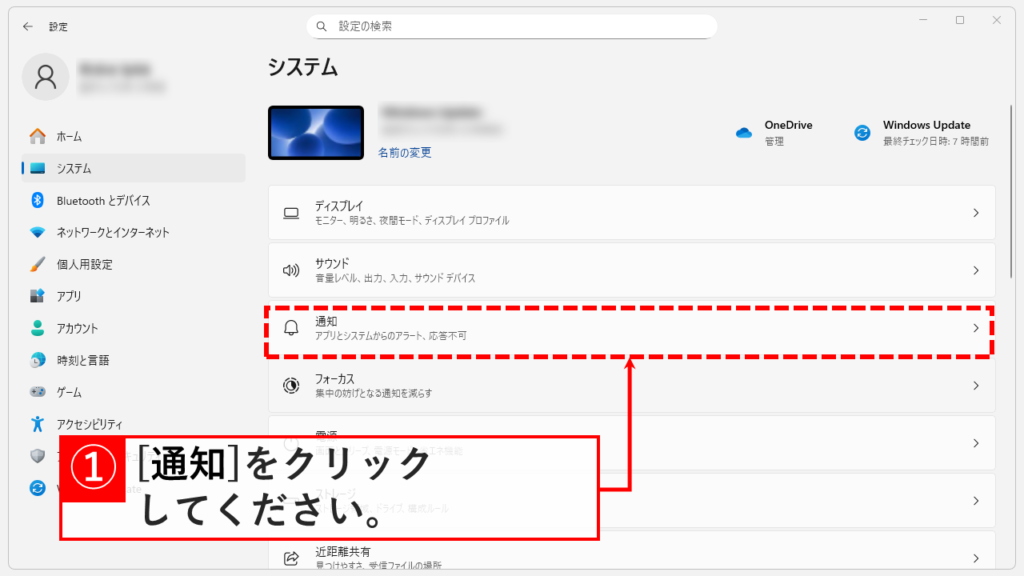Screen dimensions: 1024x576
Task: Open 近距離共有 via its share icon
Action: [291, 555]
